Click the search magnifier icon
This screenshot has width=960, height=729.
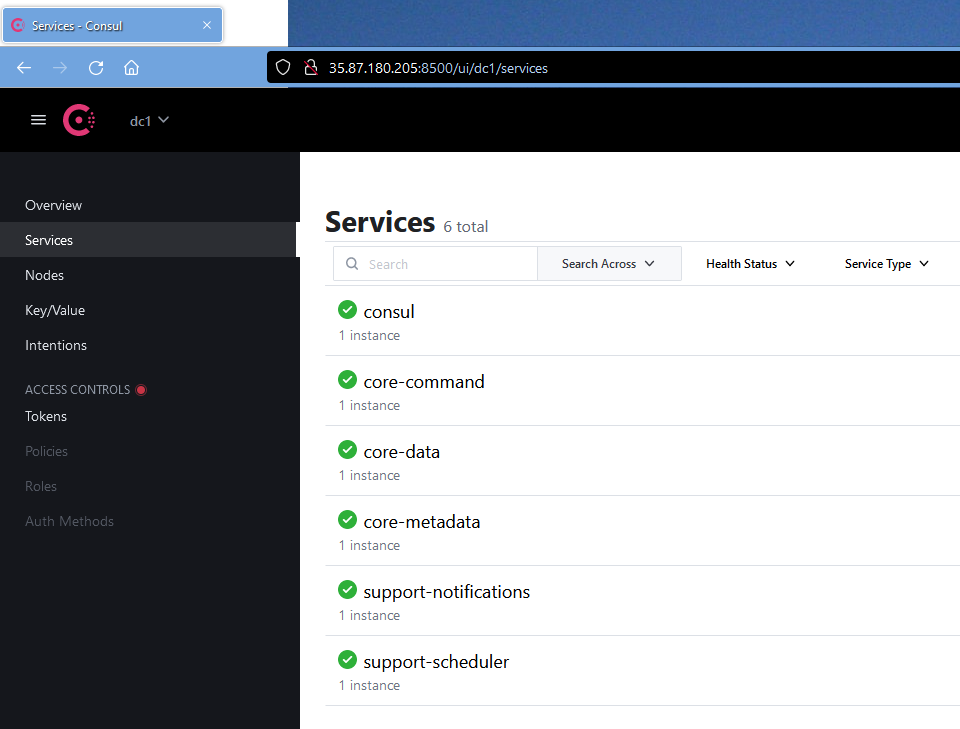352,263
